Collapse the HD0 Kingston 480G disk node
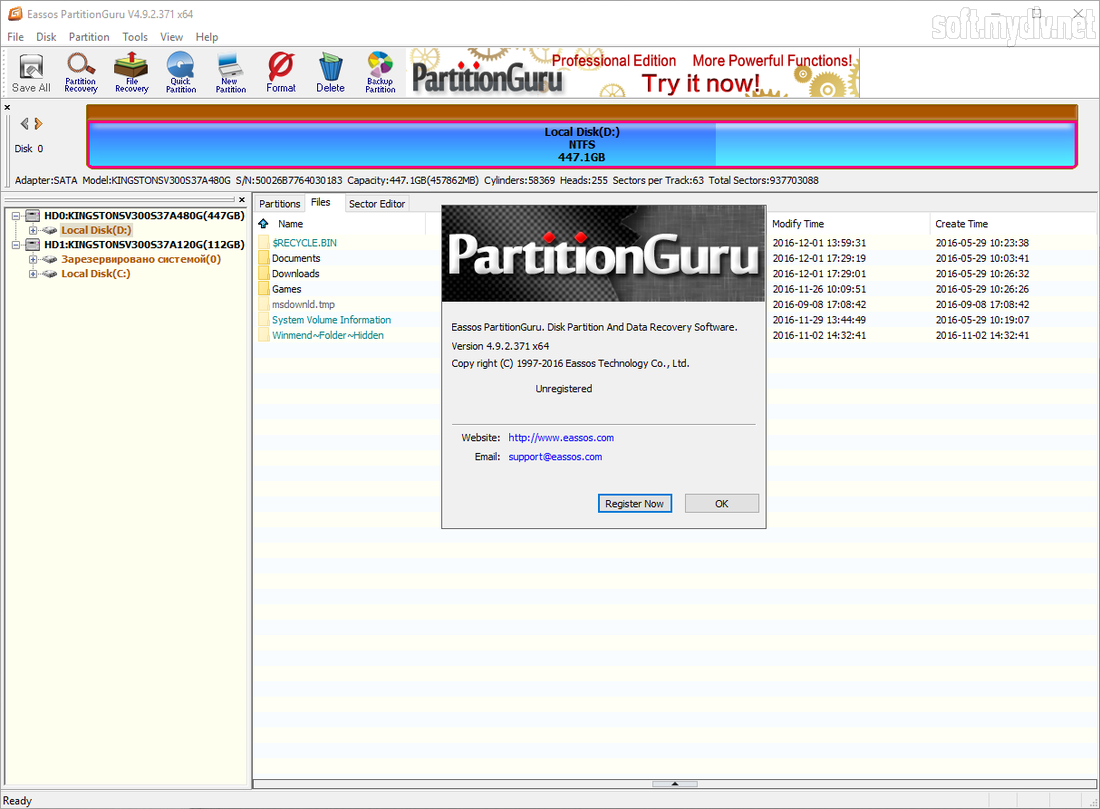 tap(16, 216)
